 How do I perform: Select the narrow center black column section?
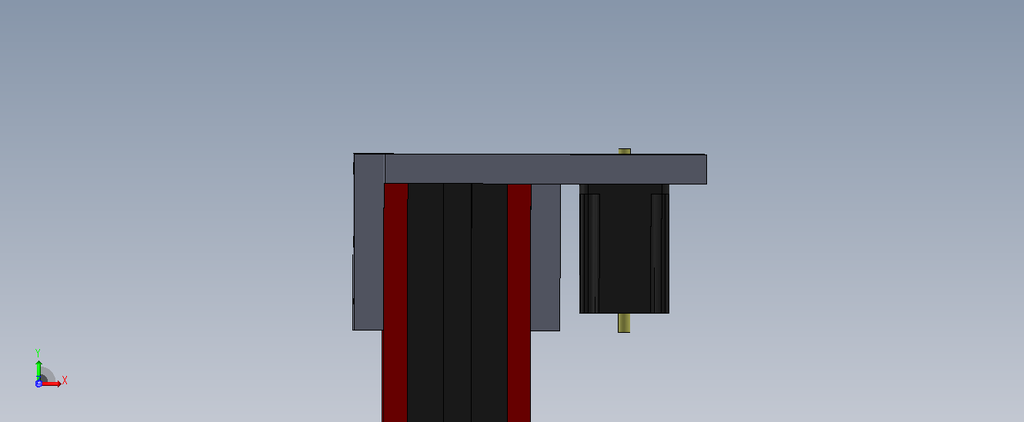(457, 300)
